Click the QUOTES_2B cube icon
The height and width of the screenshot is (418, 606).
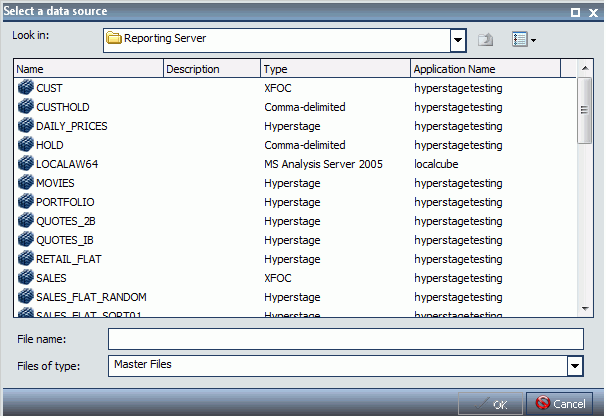coord(26,220)
